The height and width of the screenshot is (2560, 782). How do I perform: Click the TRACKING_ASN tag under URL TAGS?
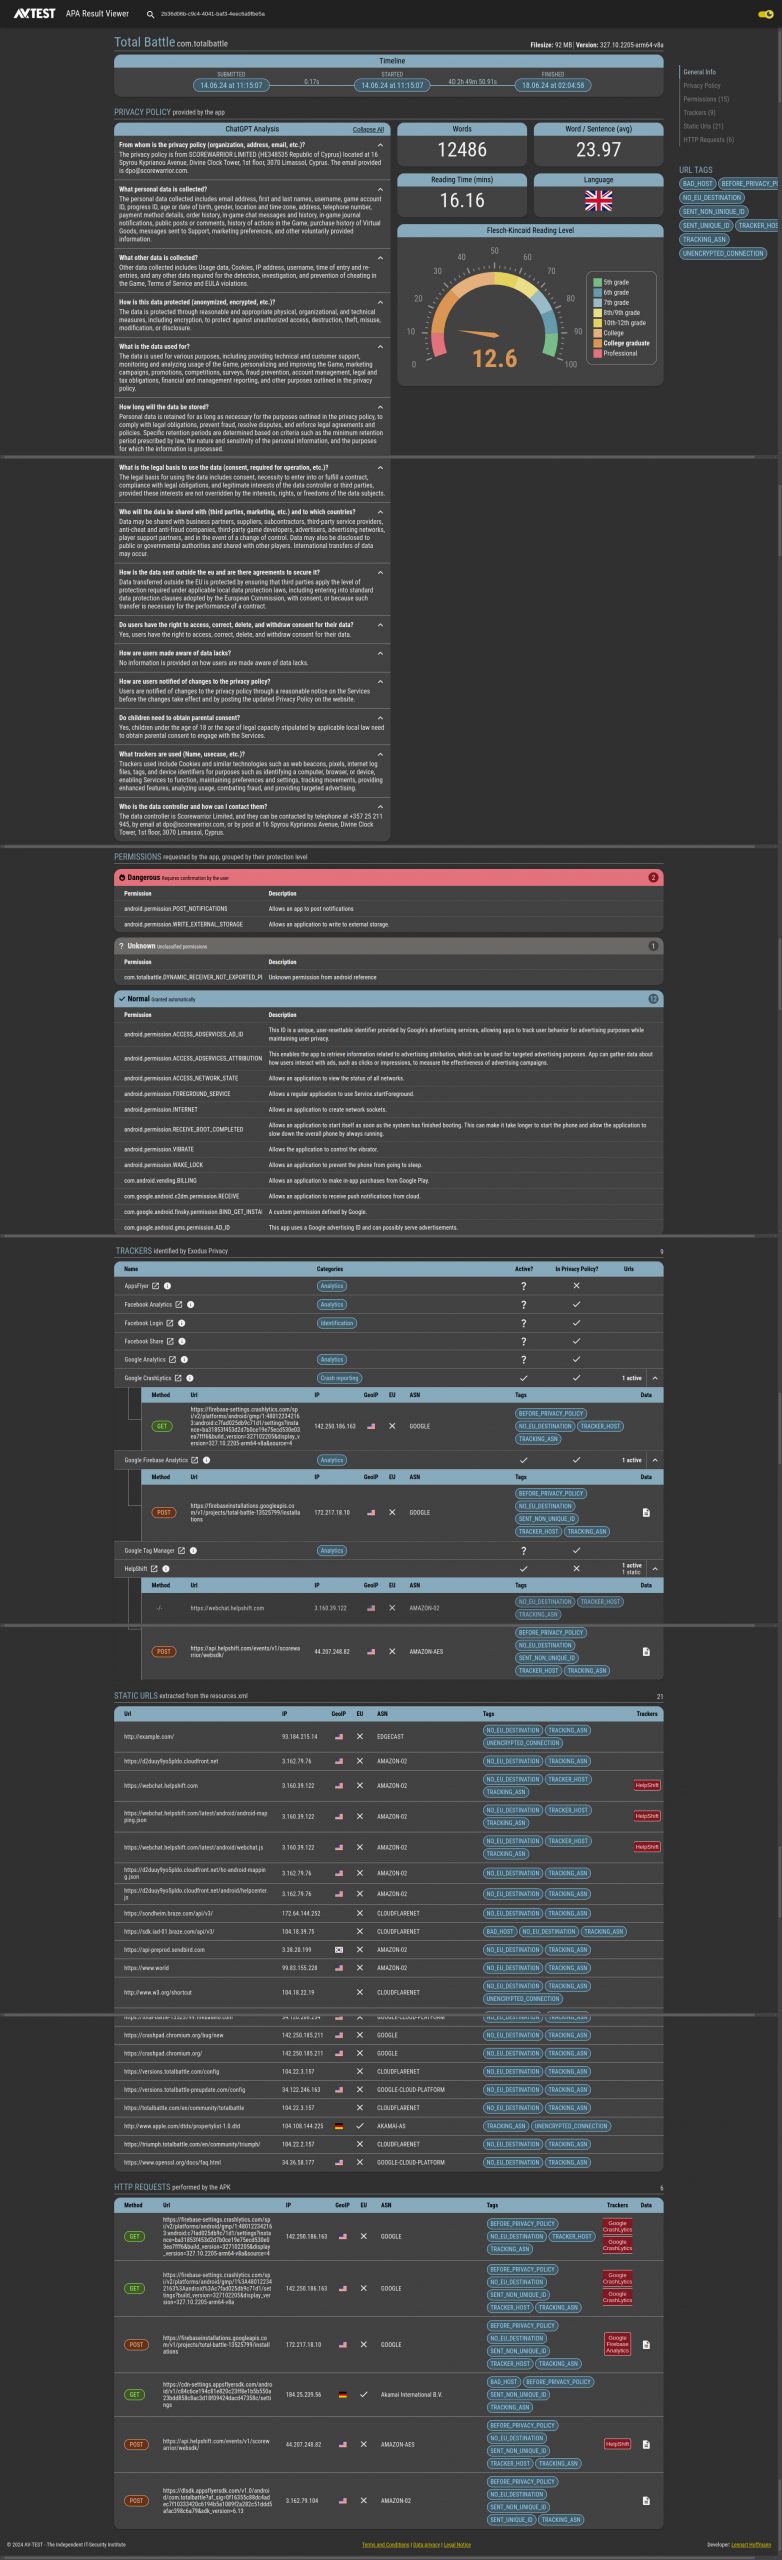tap(704, 240)
